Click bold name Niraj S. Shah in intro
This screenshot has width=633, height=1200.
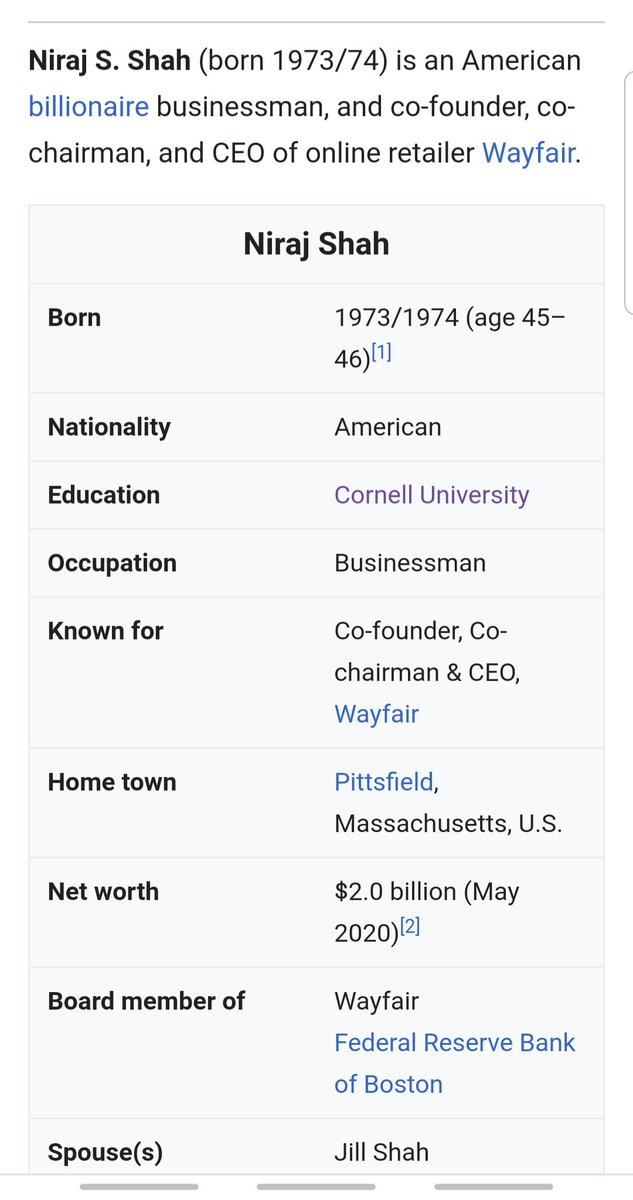(112, 60)
